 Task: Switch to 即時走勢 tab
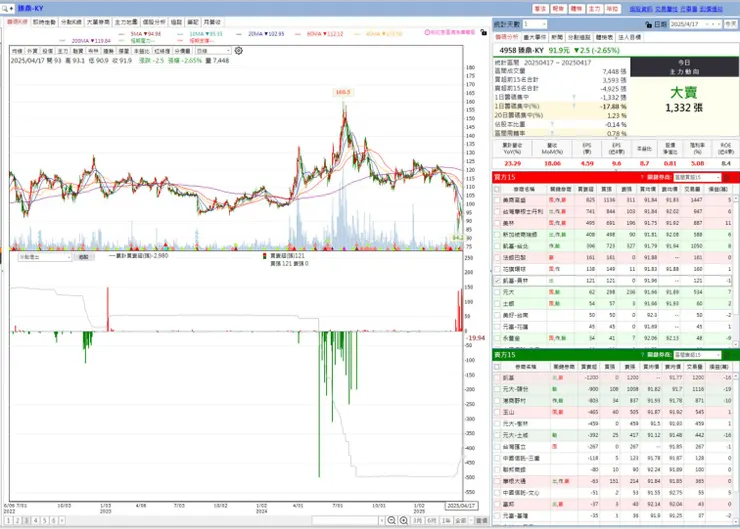[x=44, y=22]
